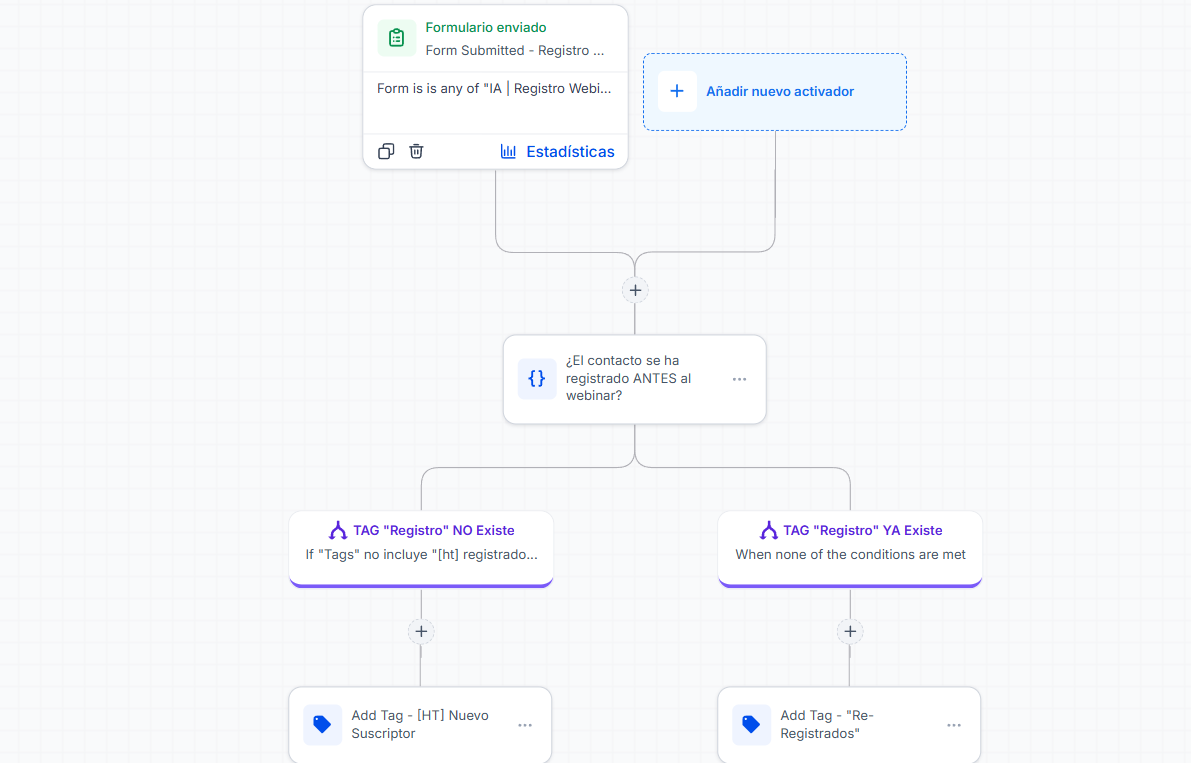Image resolution: width=1191 pixels, height=763 pixels.
Task: Click branch icon of TAG "Registro" NO Existe
Action: 338,530
